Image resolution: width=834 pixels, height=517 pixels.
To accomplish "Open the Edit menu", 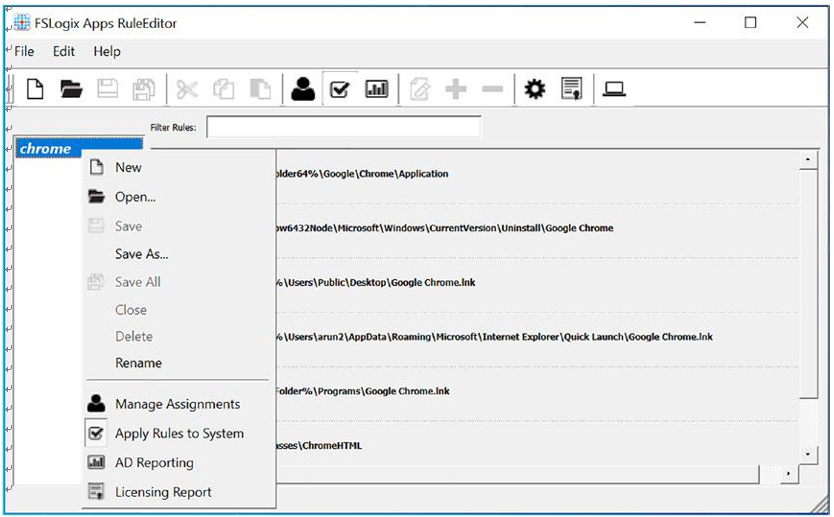I will [64, 52].
